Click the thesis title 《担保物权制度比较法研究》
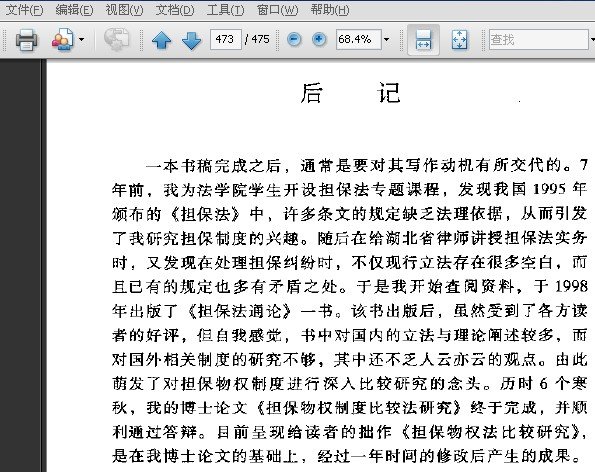 point(359,408)
